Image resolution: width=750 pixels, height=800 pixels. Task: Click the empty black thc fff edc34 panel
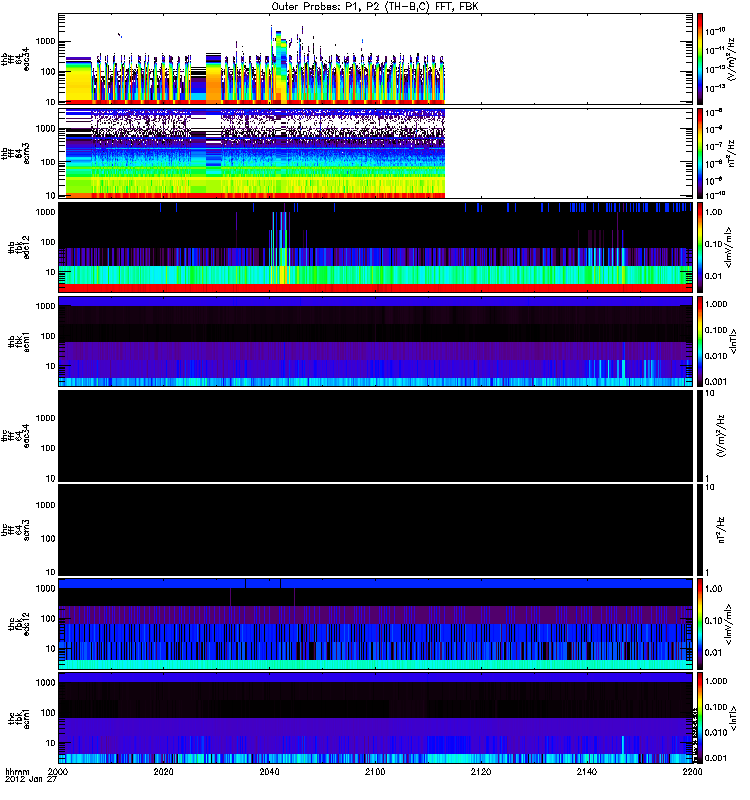click(375, 434)
